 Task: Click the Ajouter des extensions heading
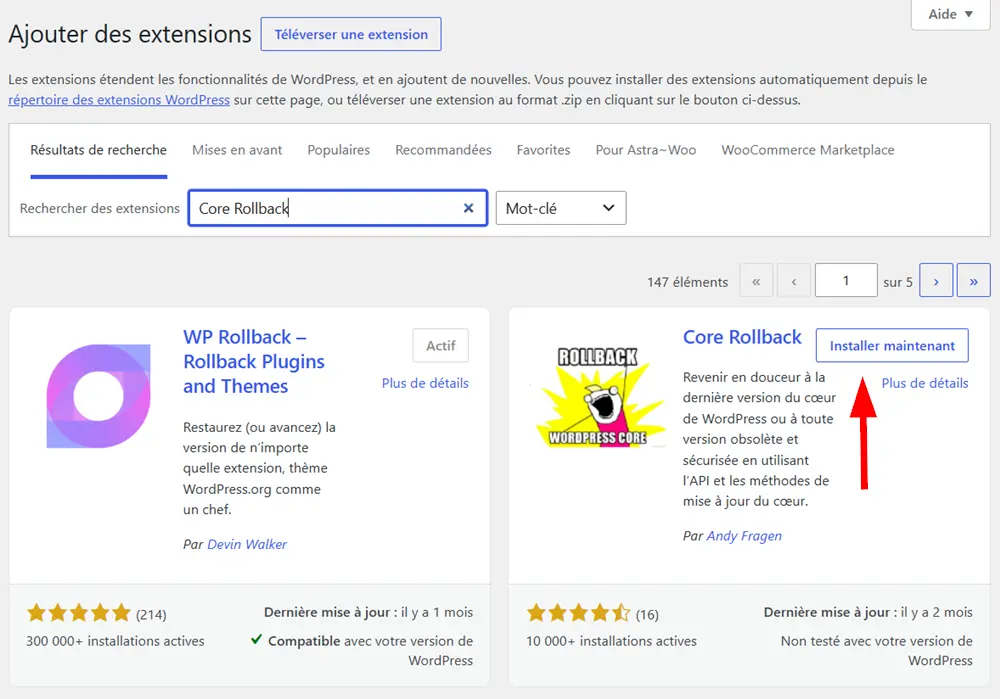click(130, 34)
